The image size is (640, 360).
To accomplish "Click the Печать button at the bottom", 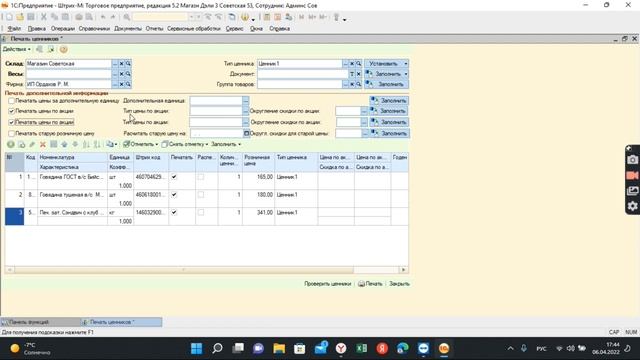I will [x=370, y=284].
